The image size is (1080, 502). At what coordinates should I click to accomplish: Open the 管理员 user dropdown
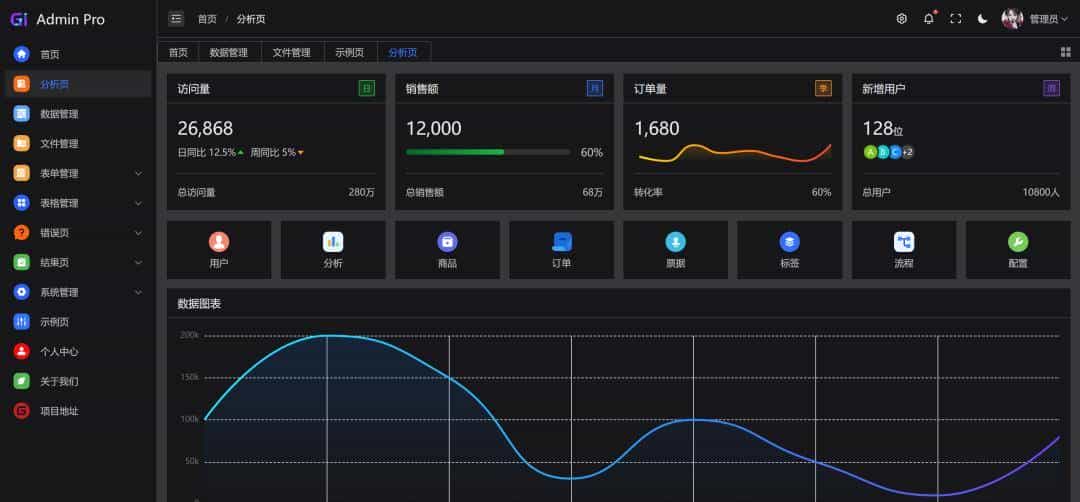1035,19
